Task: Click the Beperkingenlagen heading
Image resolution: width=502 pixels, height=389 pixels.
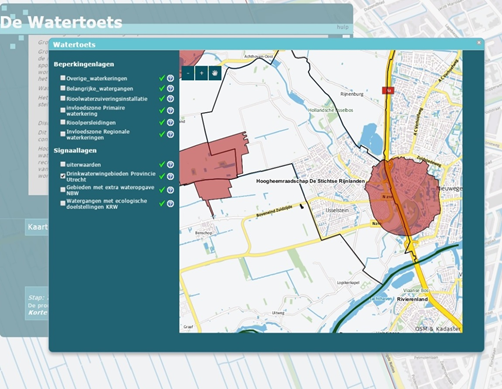Action: pos(84,64)
